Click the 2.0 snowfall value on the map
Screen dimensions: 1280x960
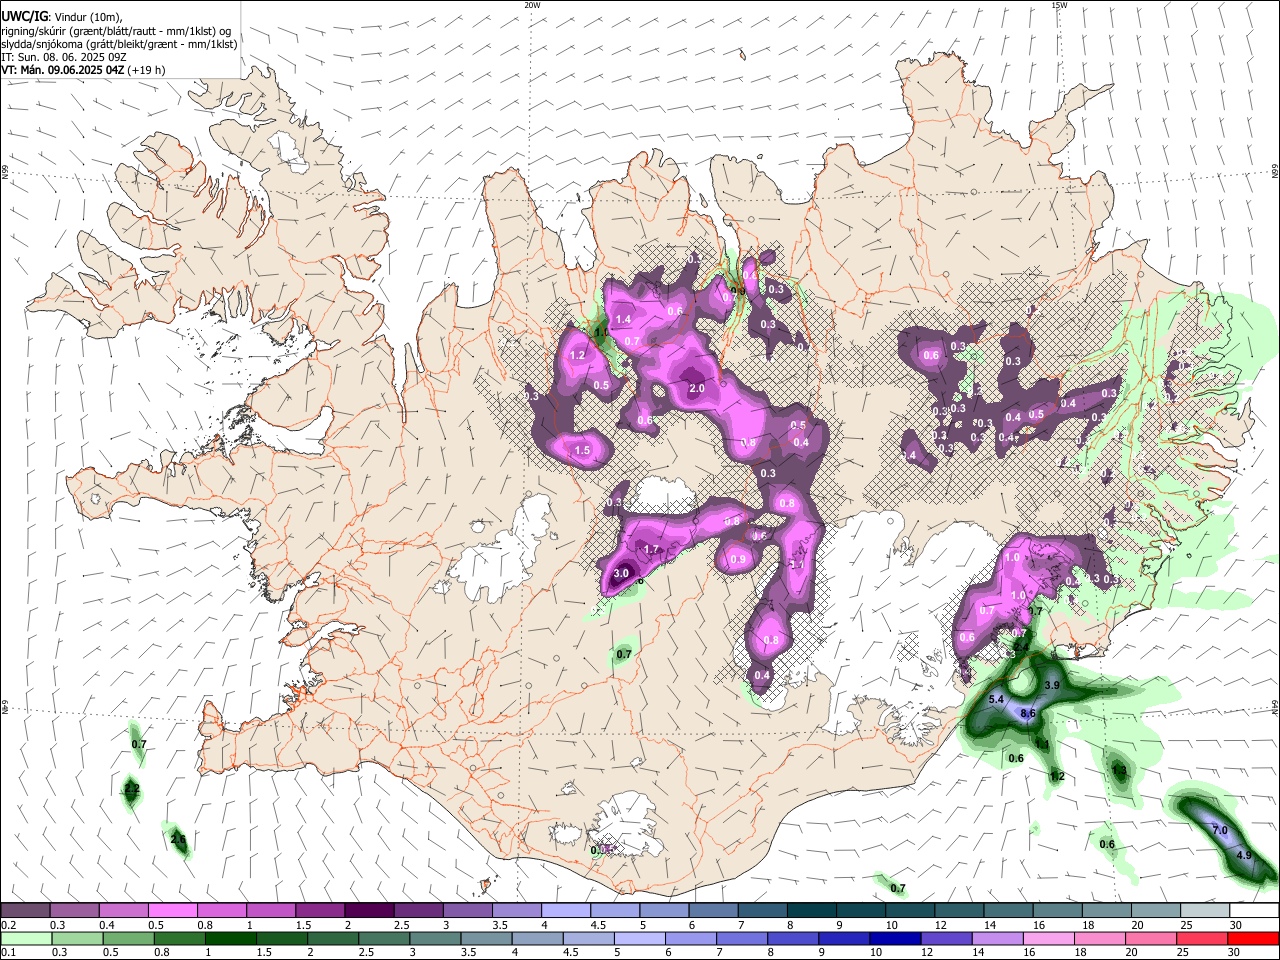697,388
